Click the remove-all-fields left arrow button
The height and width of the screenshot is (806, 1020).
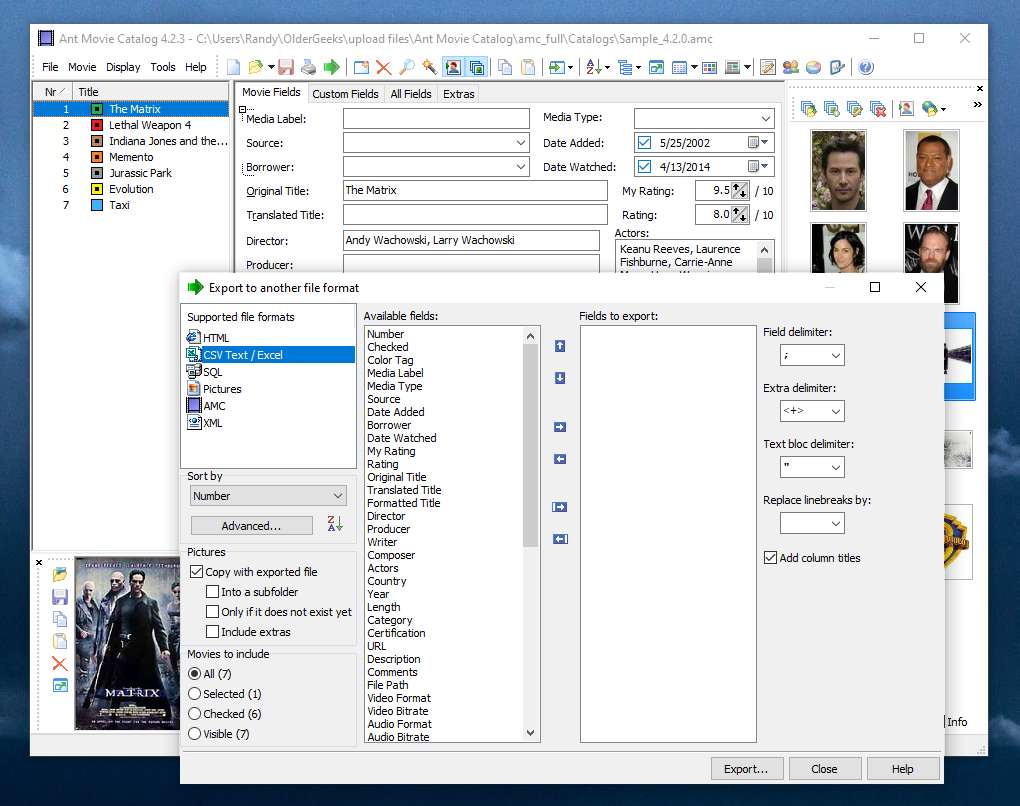(560, 539)
